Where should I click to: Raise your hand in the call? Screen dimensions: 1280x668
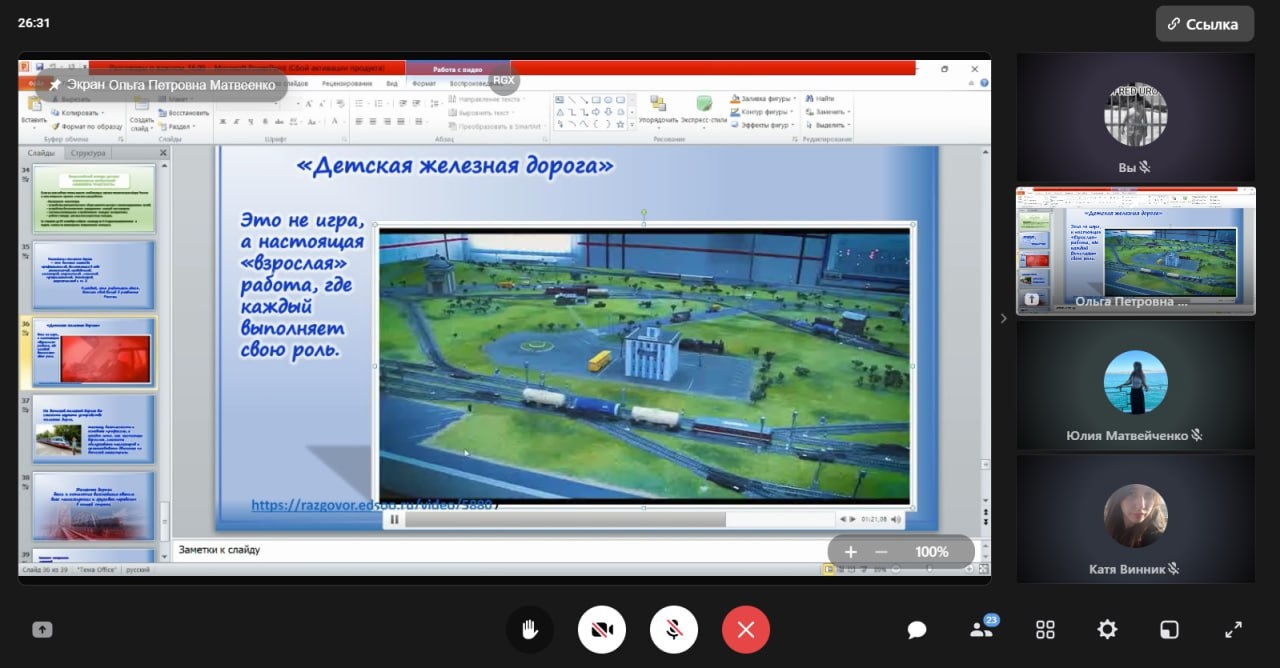pos(530,629)
